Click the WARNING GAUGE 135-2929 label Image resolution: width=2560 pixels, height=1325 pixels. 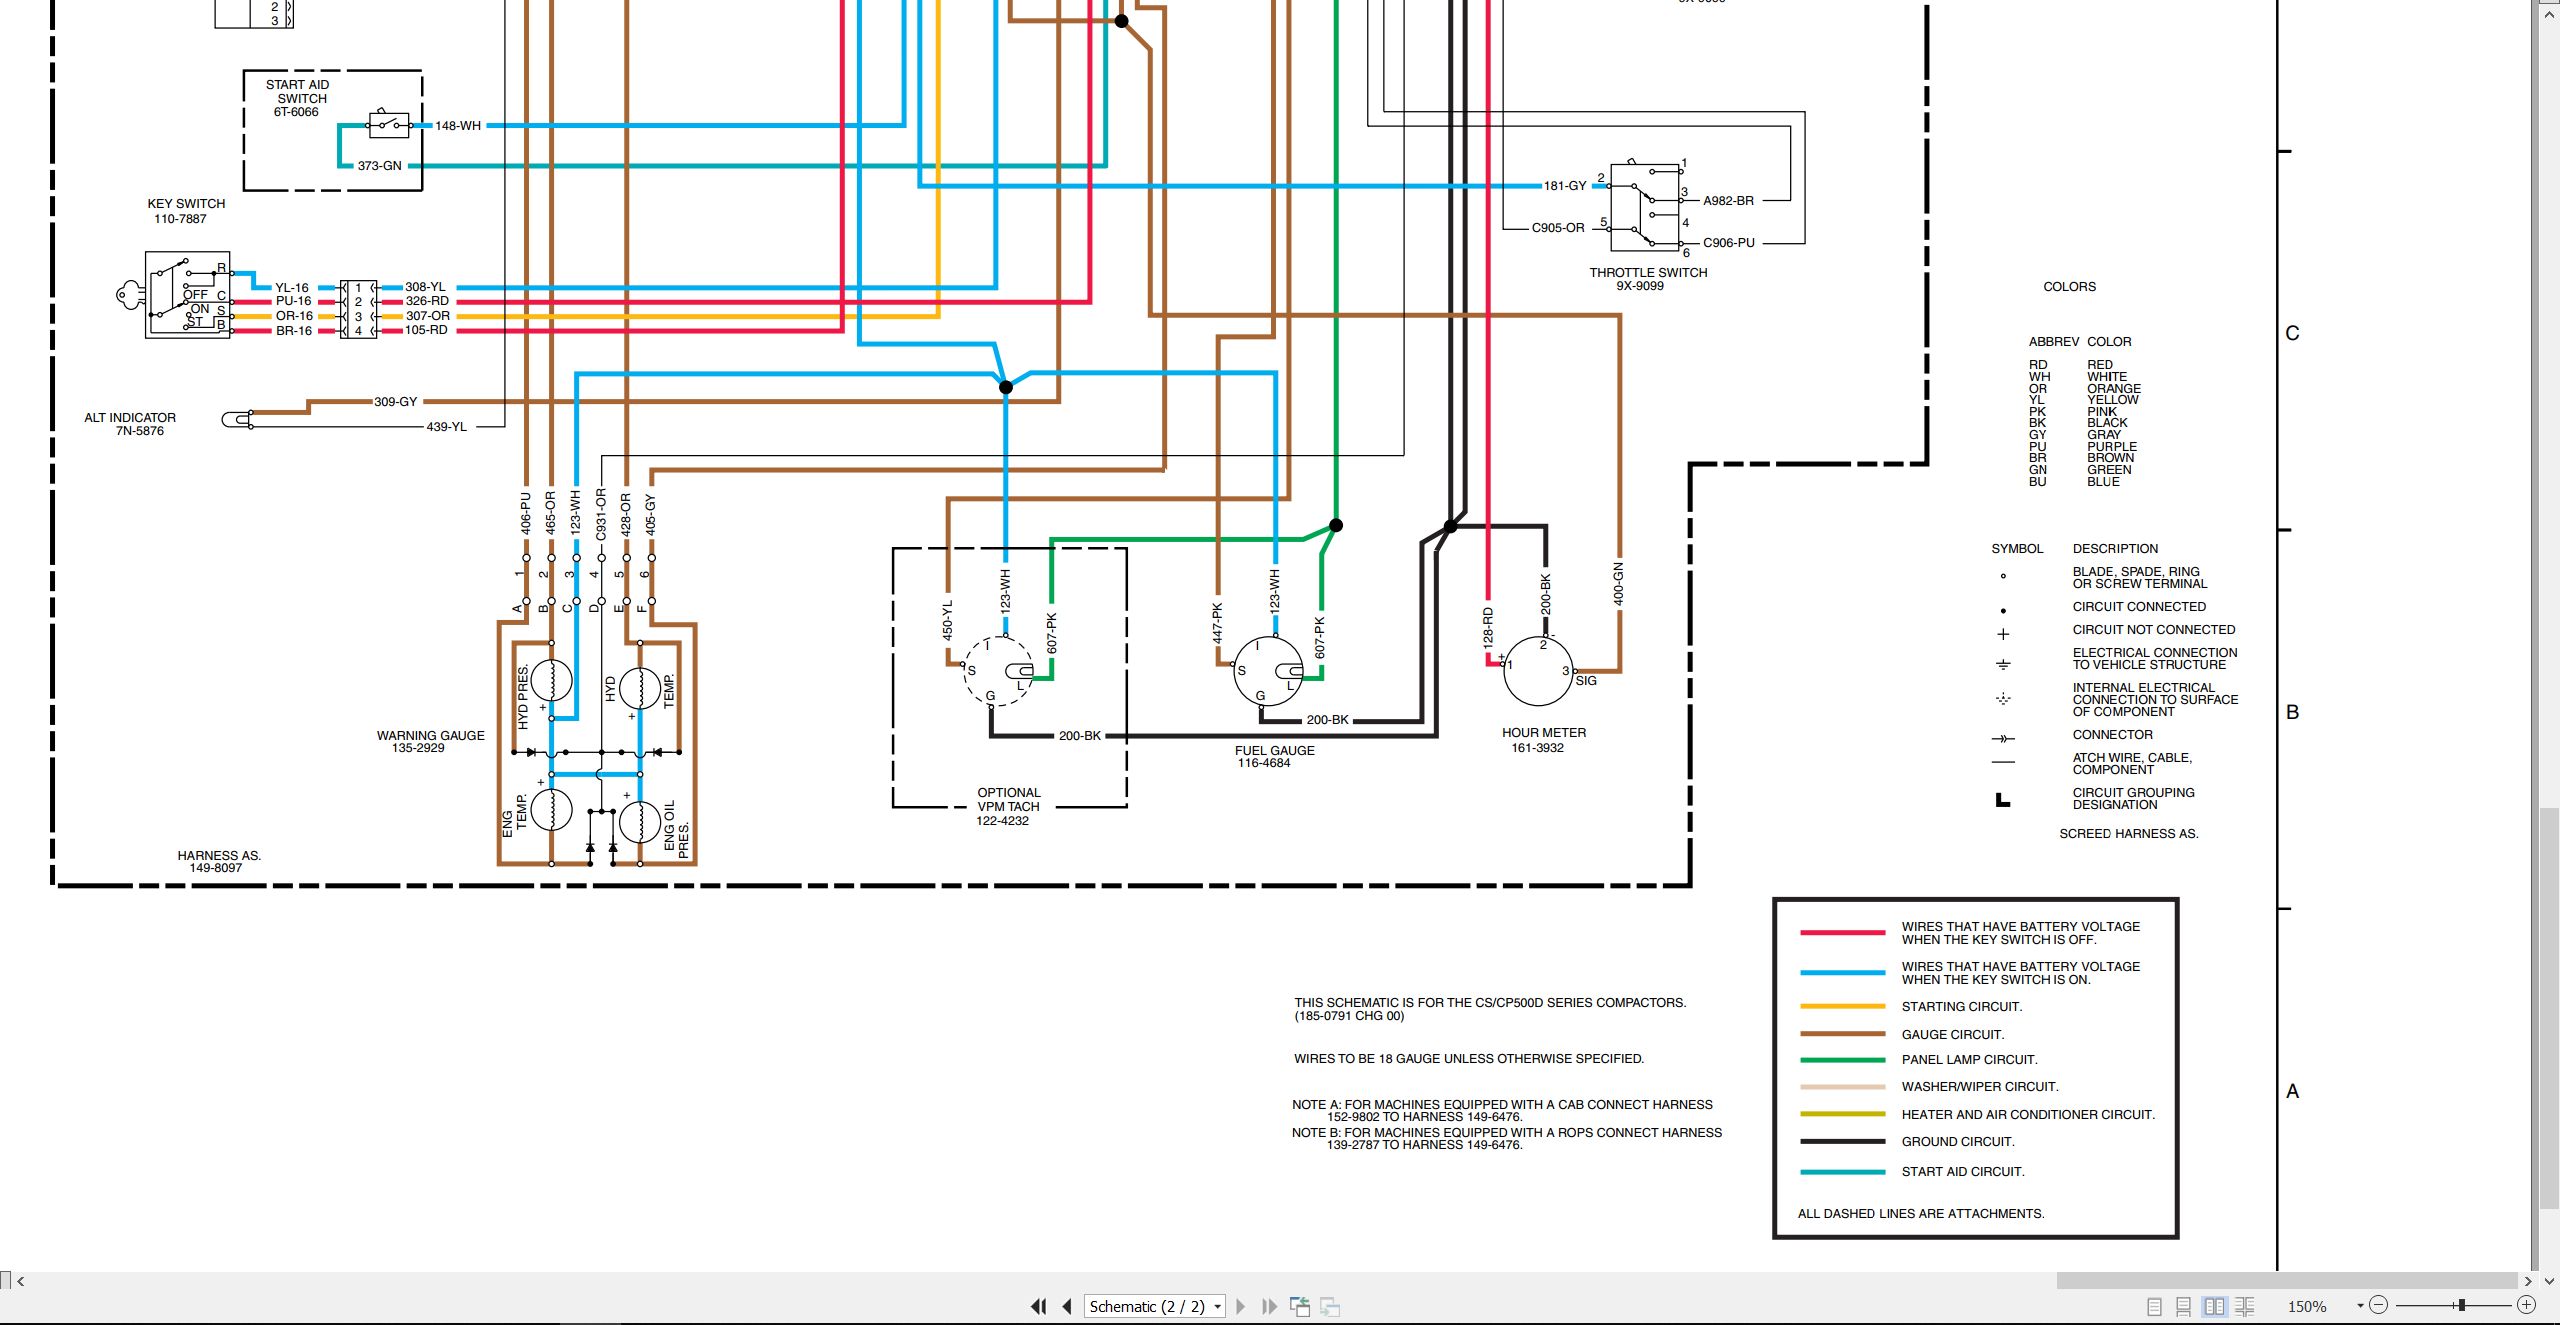[x=430, y=742]
